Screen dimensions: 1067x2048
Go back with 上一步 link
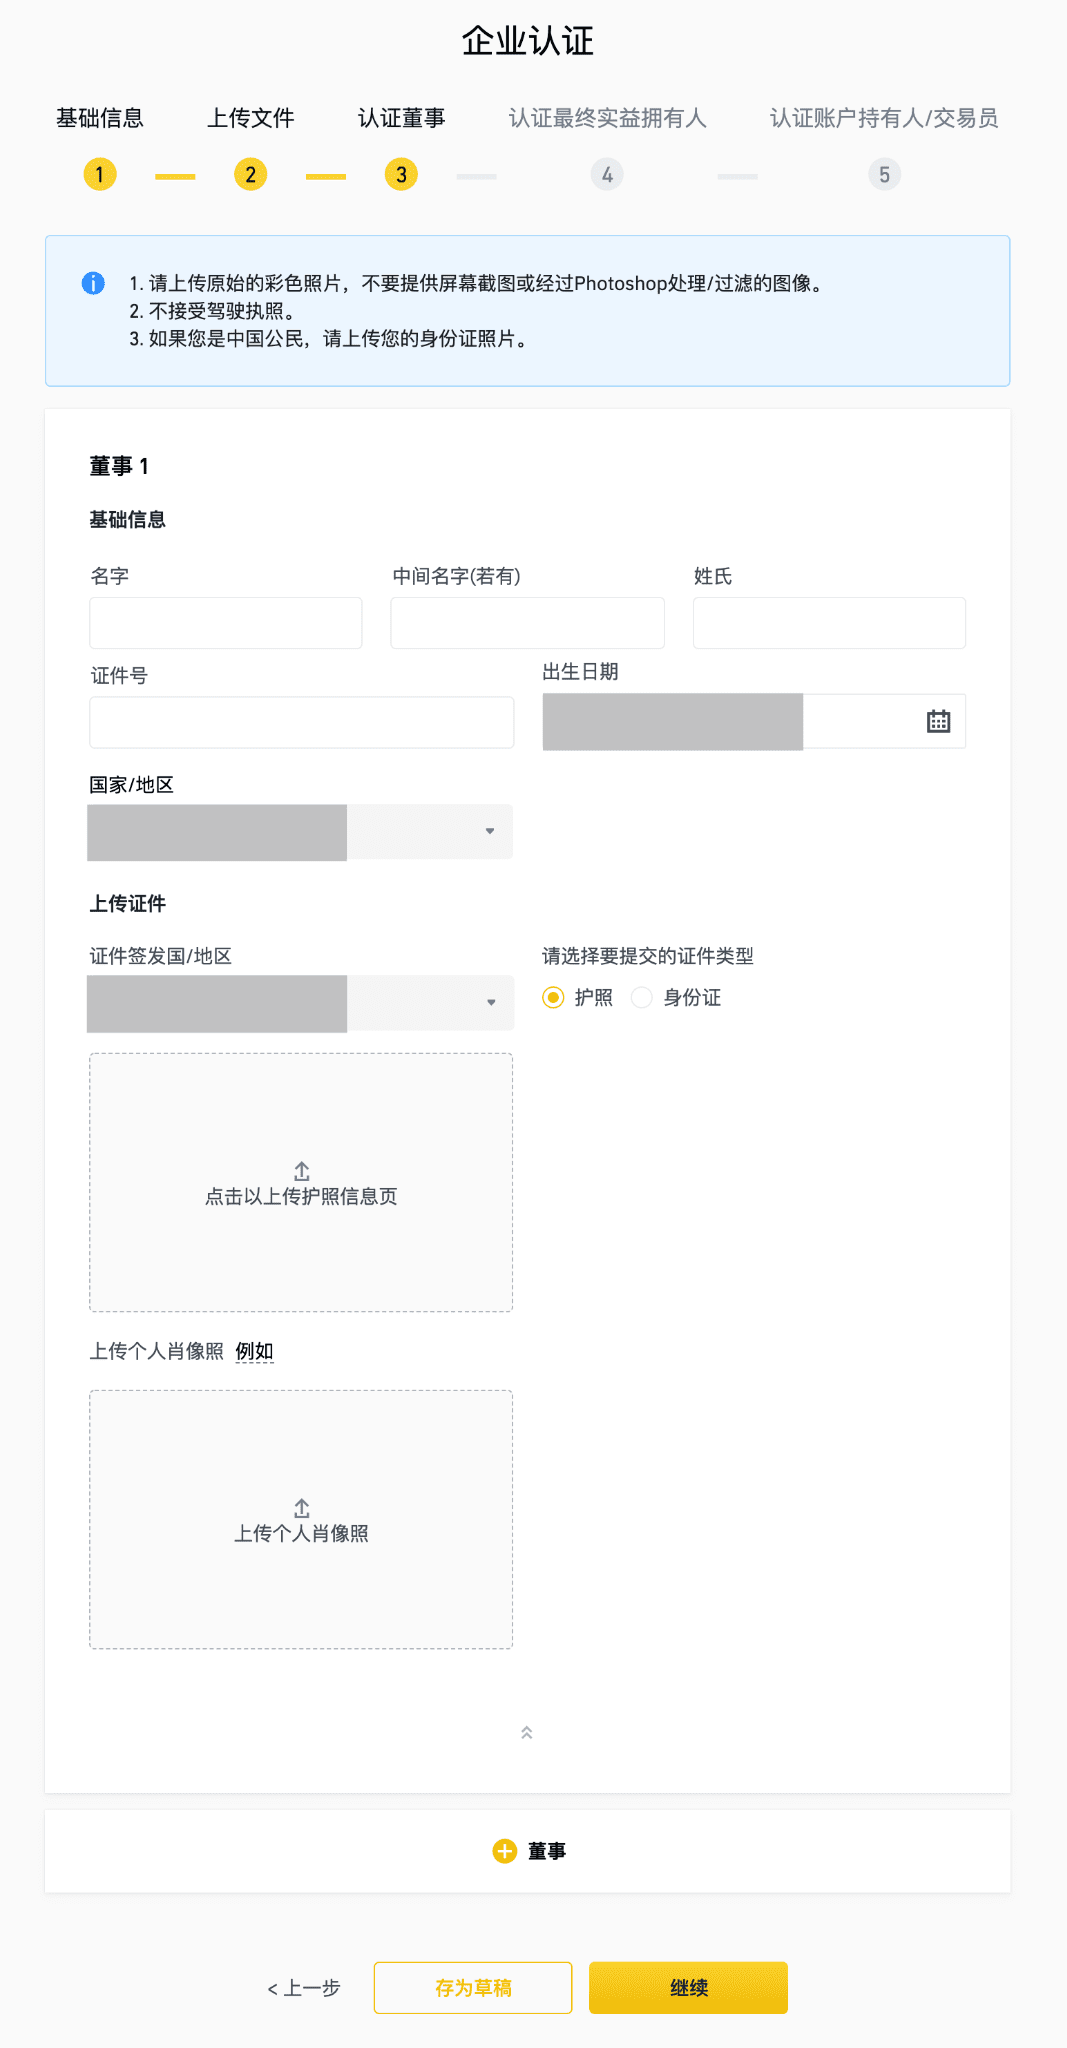[x=304, y=1988]
